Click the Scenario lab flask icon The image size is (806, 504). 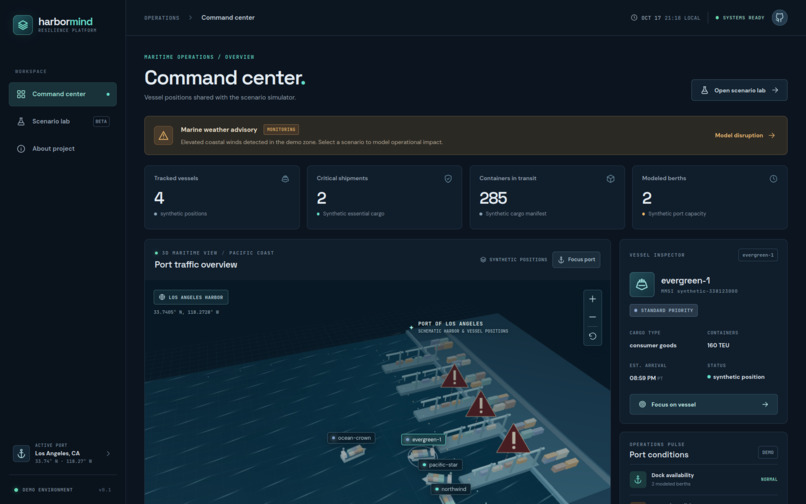(21, 121)
